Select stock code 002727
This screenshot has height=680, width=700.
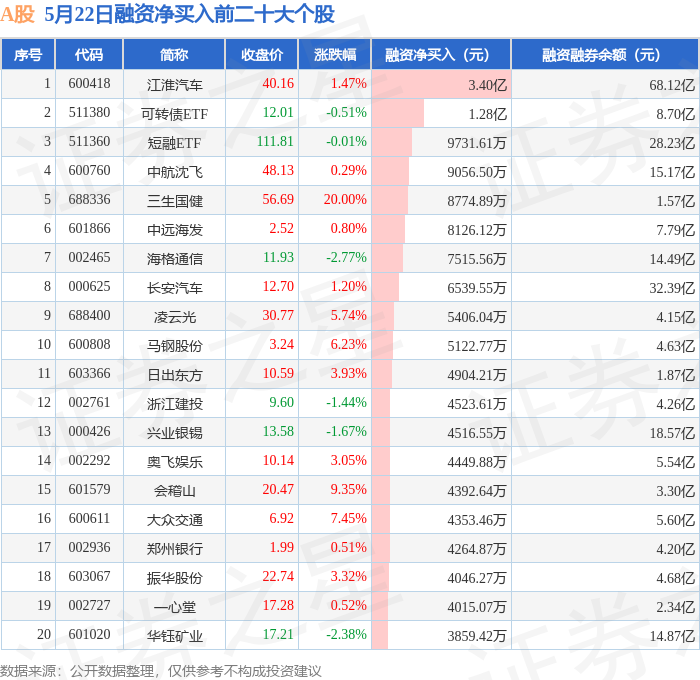tap(89, 606)
